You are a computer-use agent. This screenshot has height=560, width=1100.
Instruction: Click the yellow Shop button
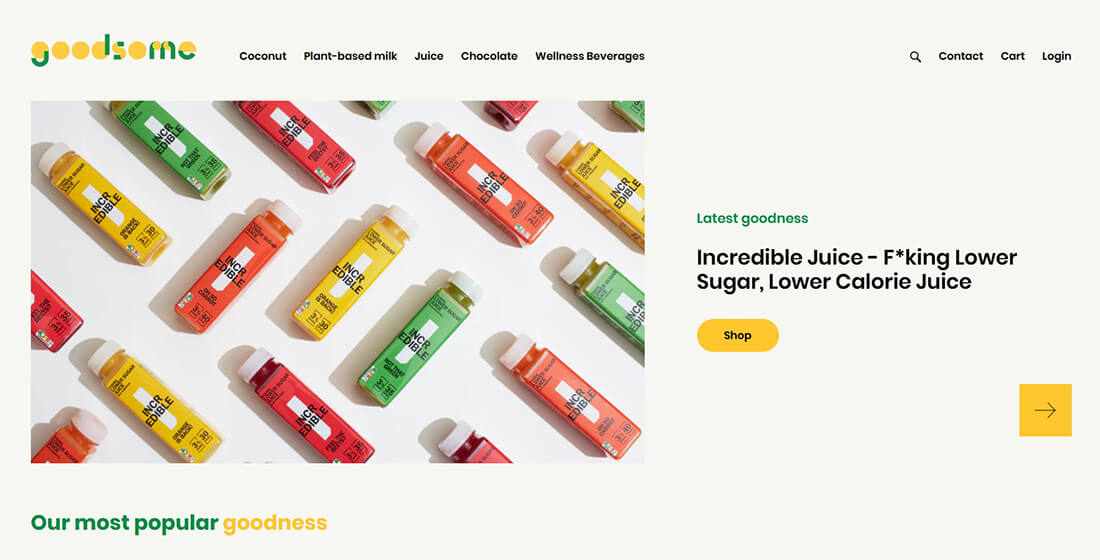[x=737, y=335]
